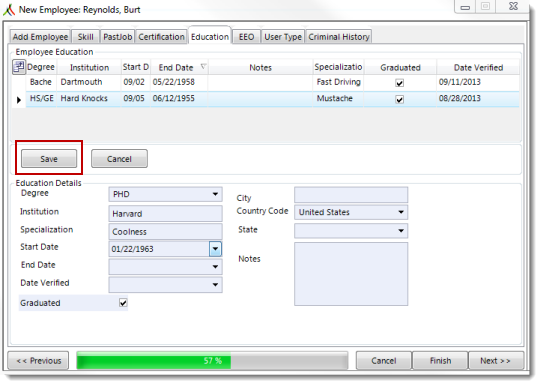This screenshot has height=386, width=541.
Task: Click the Institution field containing Harvard
Action: (165, 214)
